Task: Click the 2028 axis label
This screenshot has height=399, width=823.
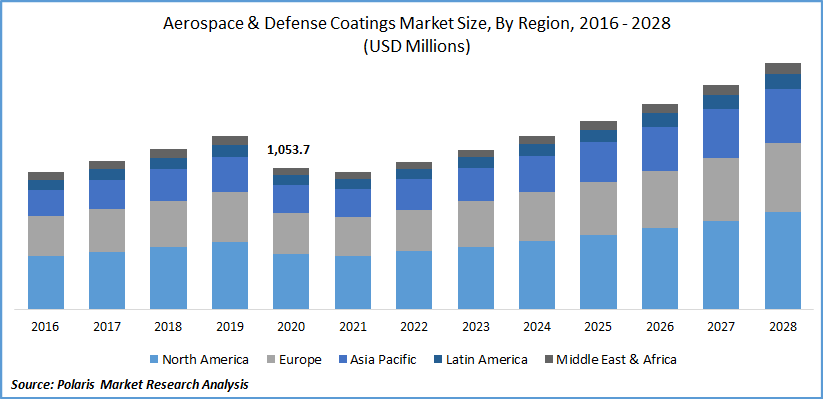Action: [783, 327]
